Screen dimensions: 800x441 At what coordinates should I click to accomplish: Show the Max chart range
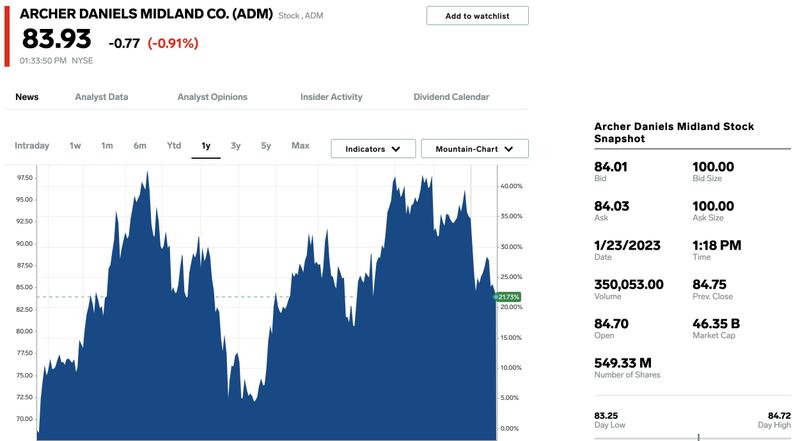(x=301, y=146)
